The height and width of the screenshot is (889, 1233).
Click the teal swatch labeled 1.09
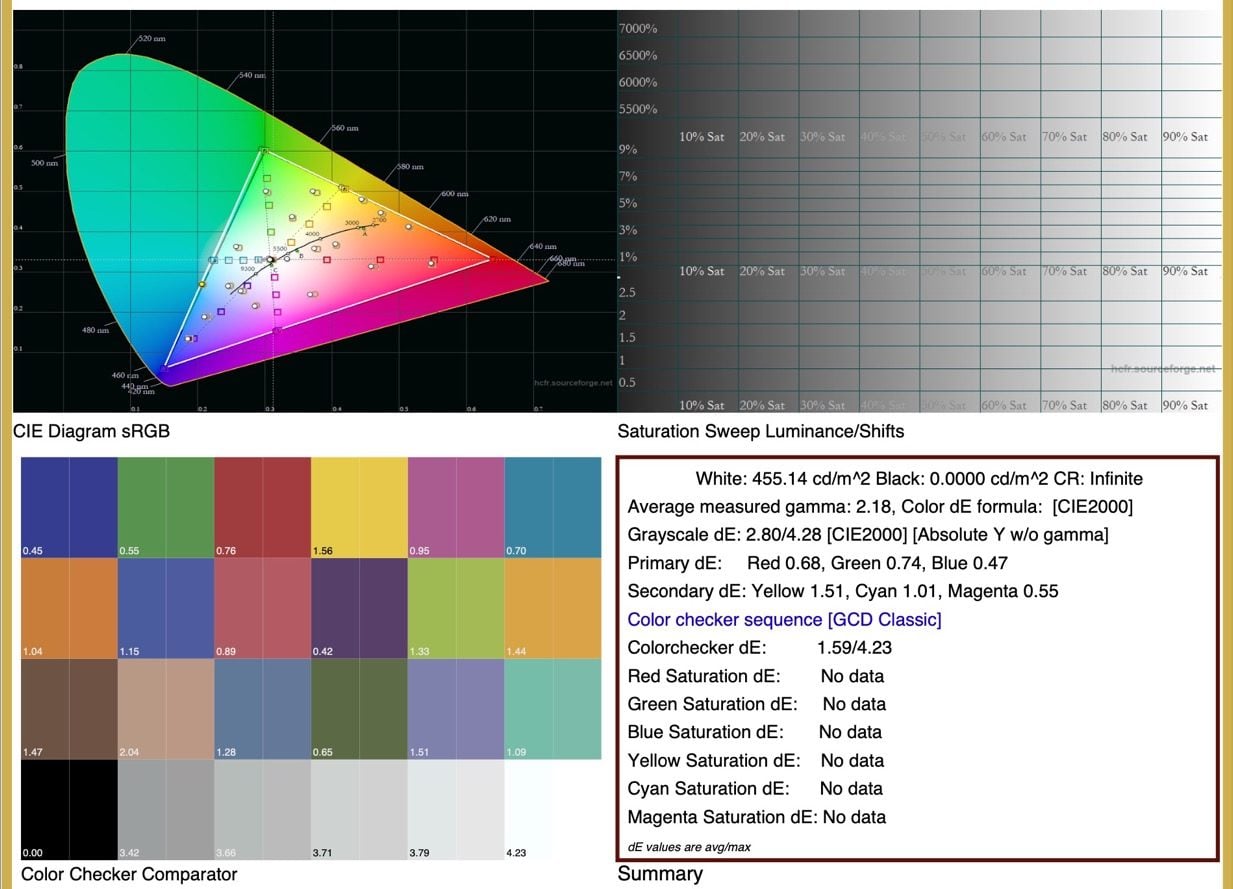[553, 708]
